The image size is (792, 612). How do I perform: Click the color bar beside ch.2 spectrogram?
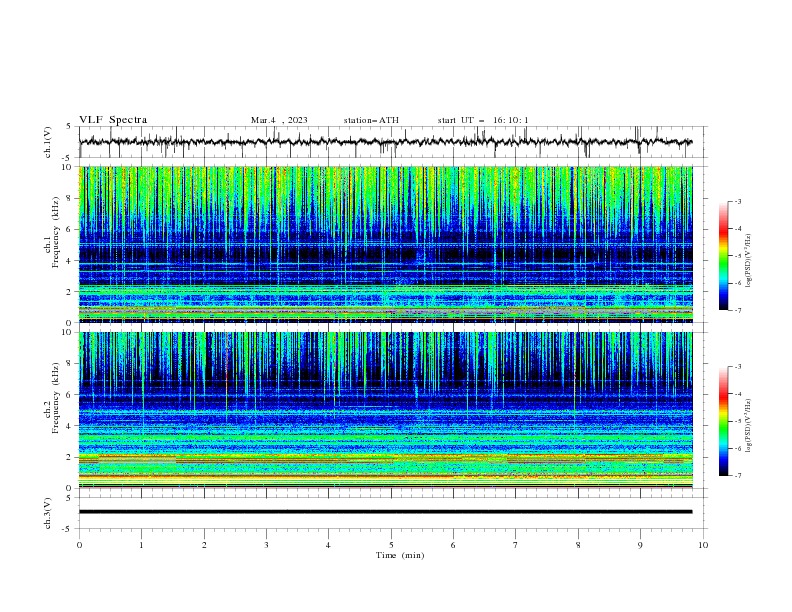[x=724, y=421]
